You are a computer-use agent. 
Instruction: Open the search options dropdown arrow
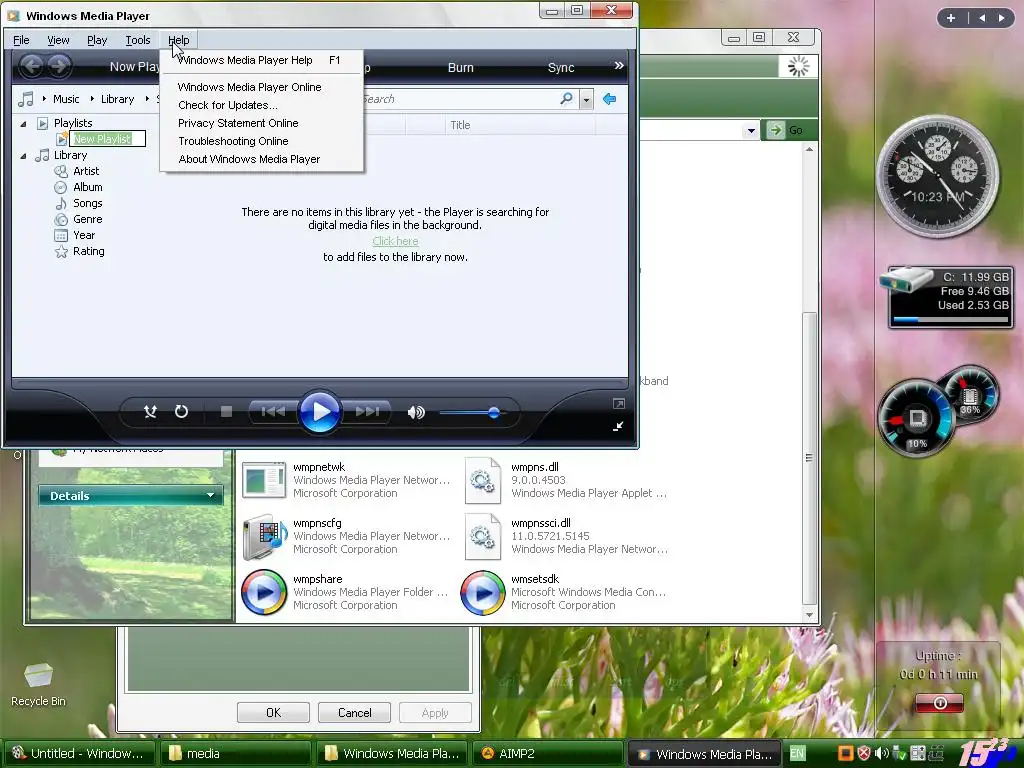click(586, 99)
